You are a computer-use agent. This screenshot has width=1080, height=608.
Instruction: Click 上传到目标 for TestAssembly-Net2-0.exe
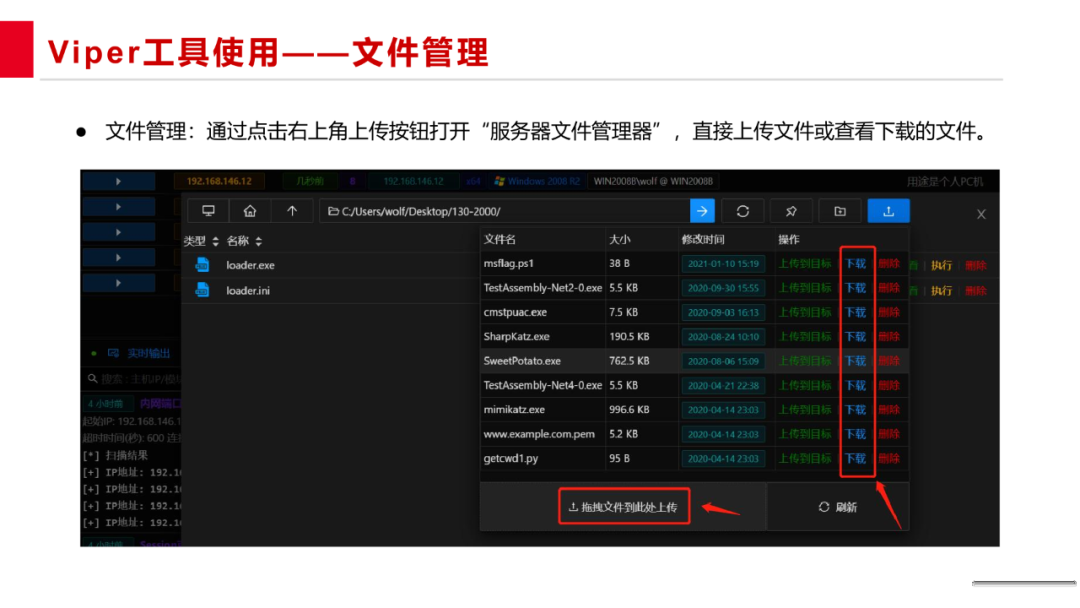804,288
